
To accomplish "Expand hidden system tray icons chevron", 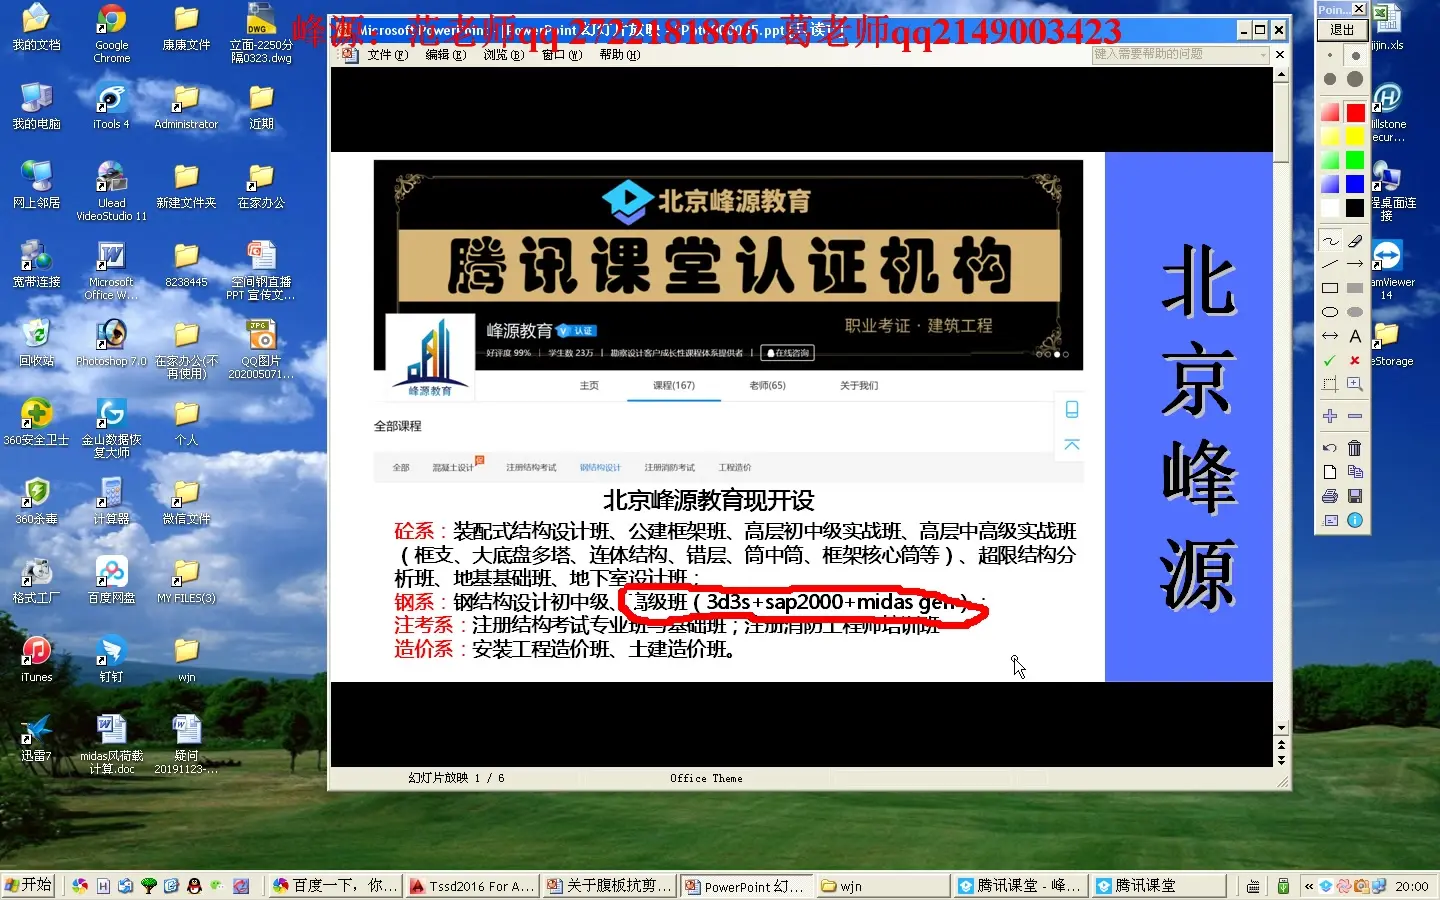I will click(x=1309, y=886).
